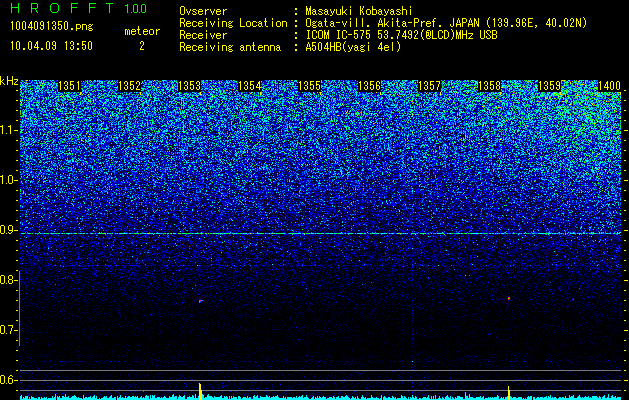Click the meteor count label
This screenshot has width=629, height=400.
coord(142,31)
